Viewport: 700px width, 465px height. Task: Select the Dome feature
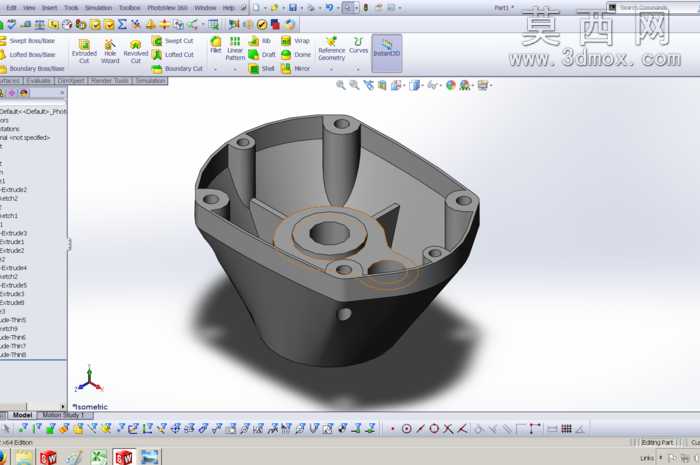point(295,54)
